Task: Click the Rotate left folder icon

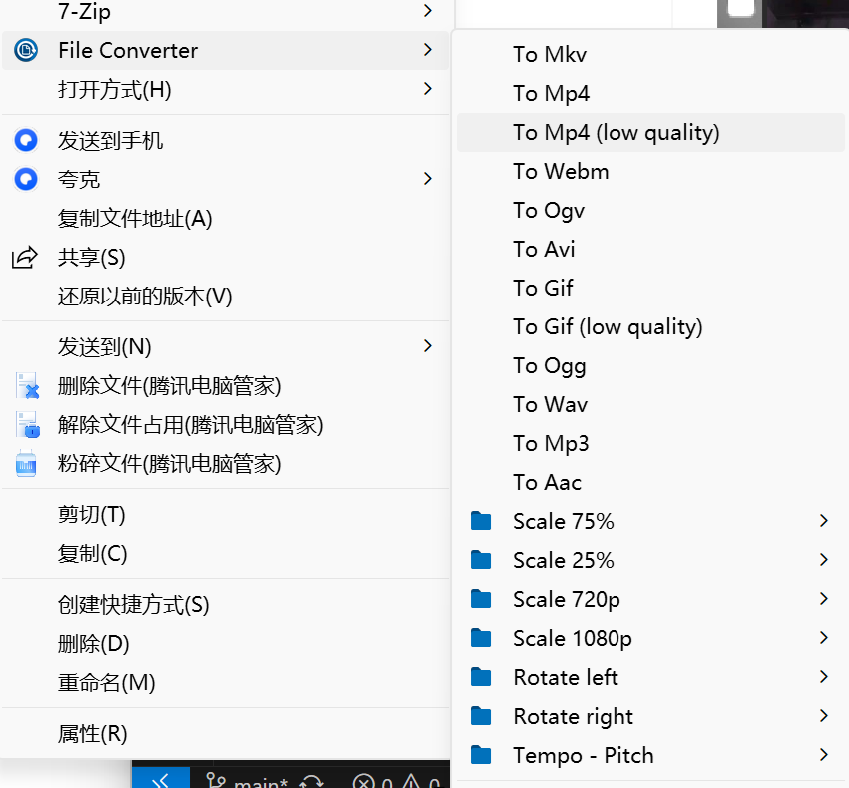Action: tap(482, 677)
